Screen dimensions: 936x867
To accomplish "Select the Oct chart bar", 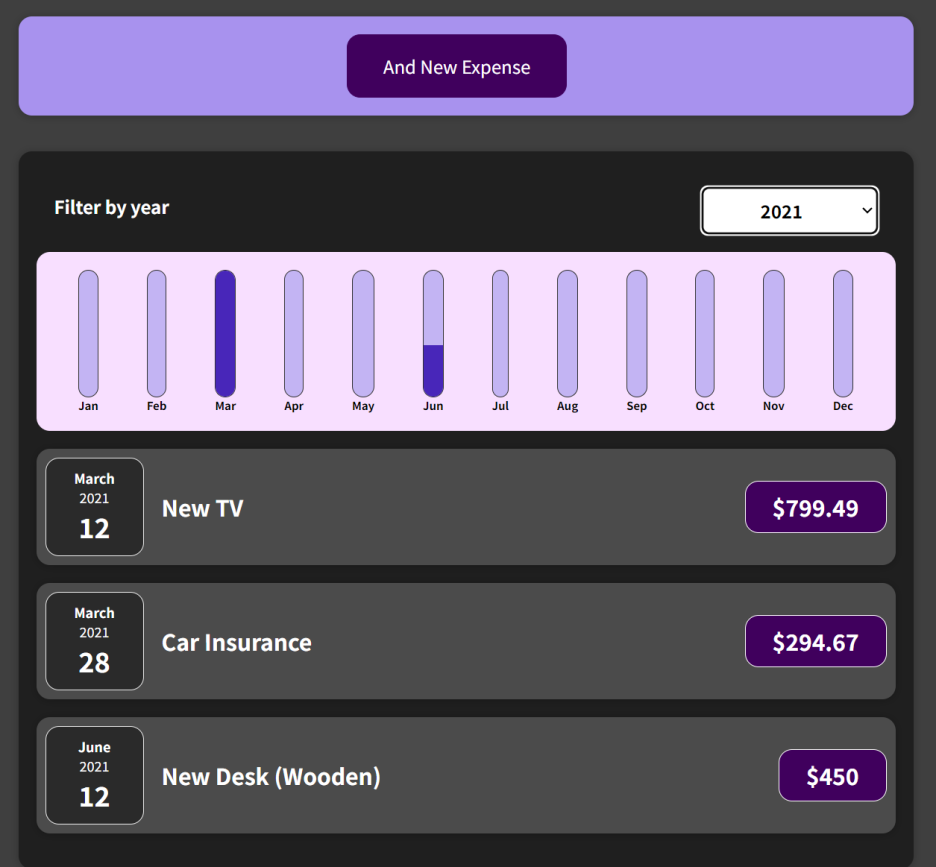I will (704, 334).
